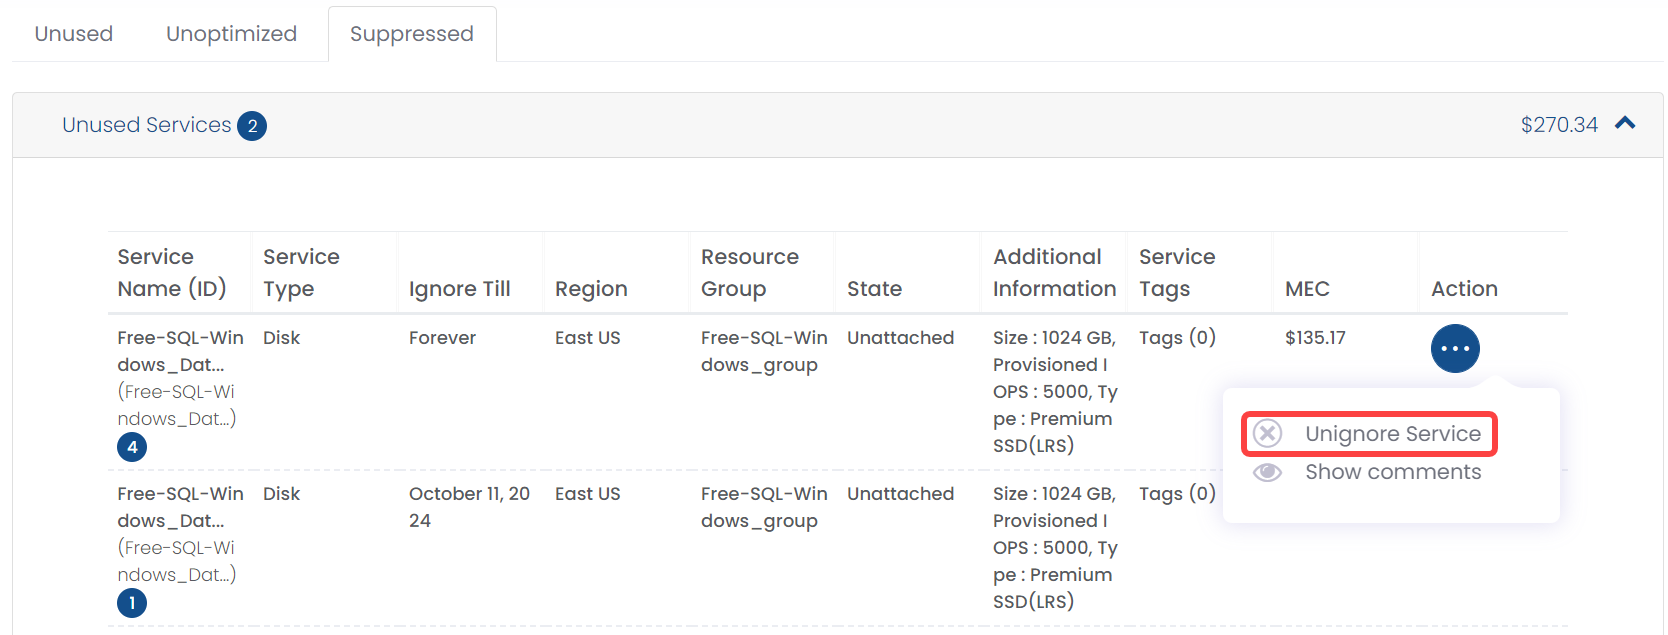The width and height of the screenshot is (1668, 635).
Task: Click the State column header
Action: point(874,289)
